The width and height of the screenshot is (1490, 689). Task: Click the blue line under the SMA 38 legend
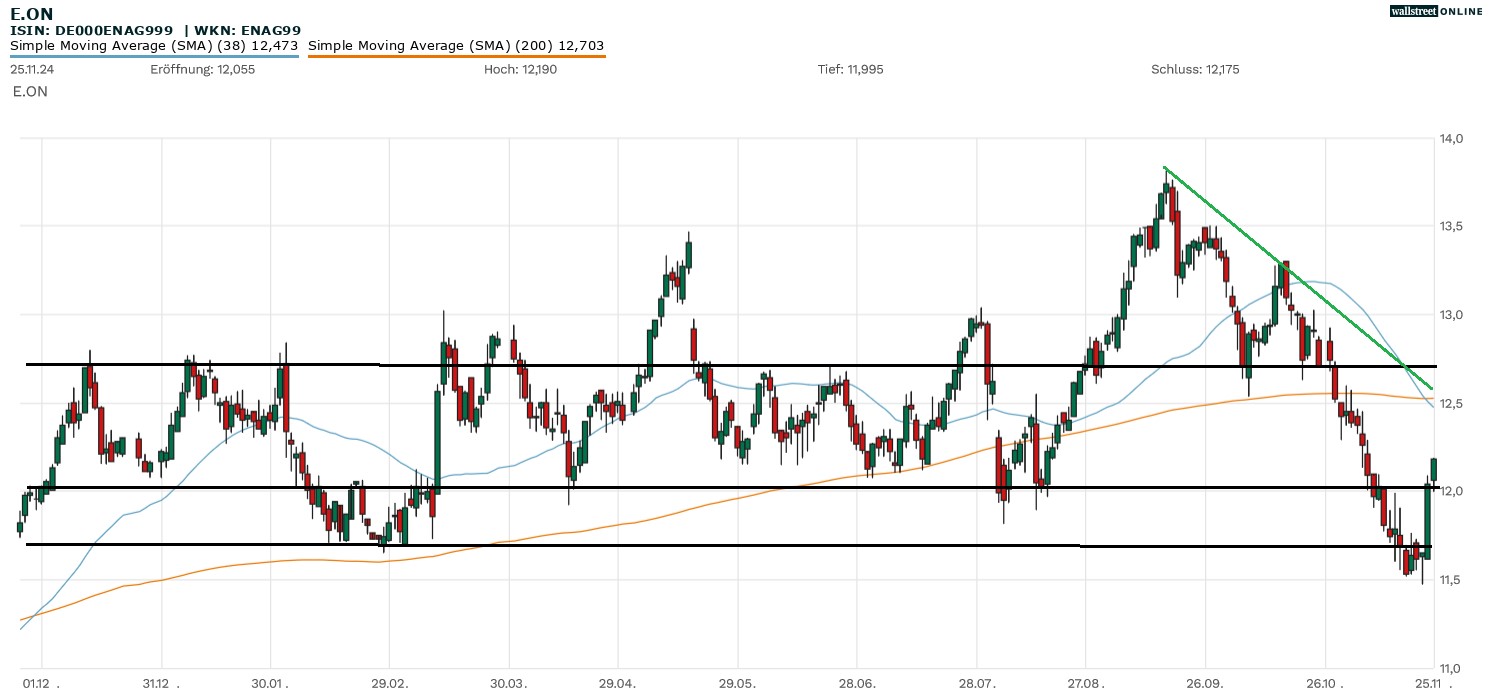pos(154,56)
